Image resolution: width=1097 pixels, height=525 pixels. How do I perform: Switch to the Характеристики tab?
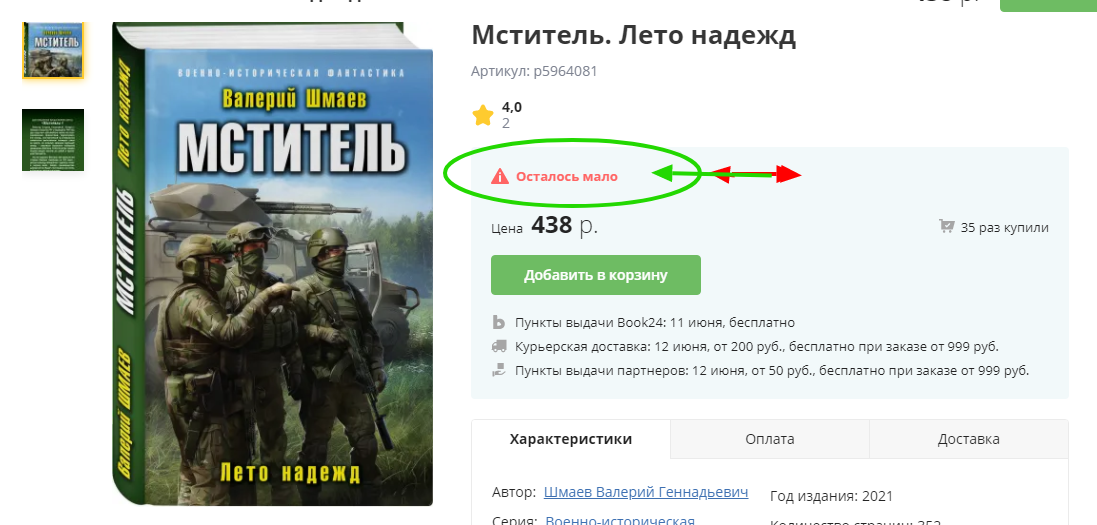click(571, 440)
